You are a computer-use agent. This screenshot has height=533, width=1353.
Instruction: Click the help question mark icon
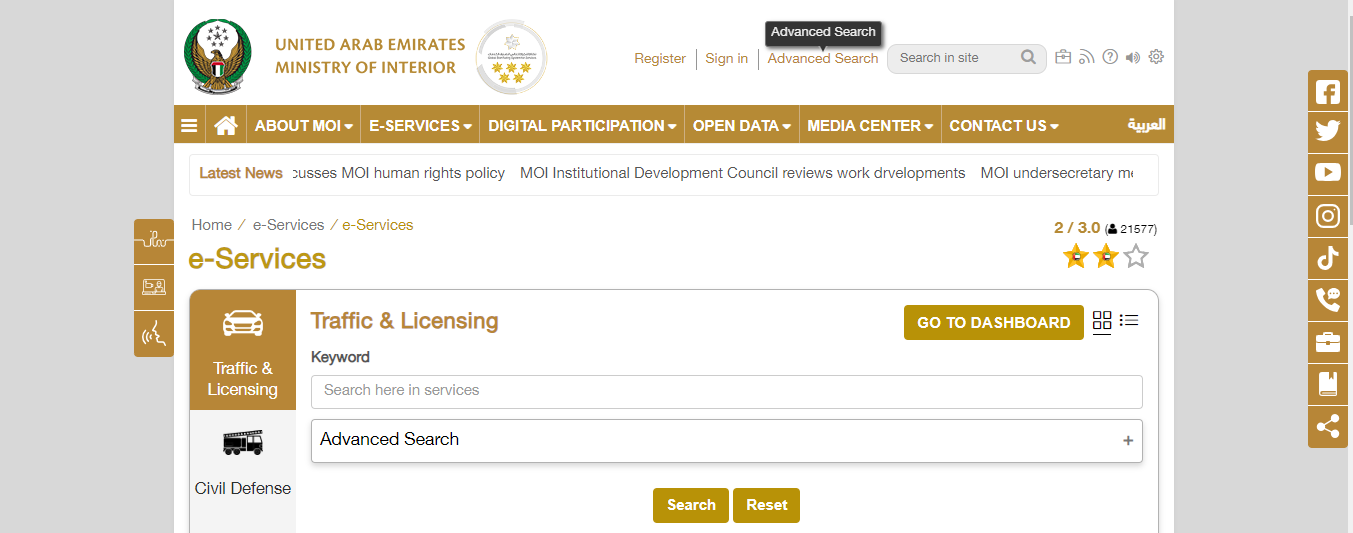tap(1109, 58)
